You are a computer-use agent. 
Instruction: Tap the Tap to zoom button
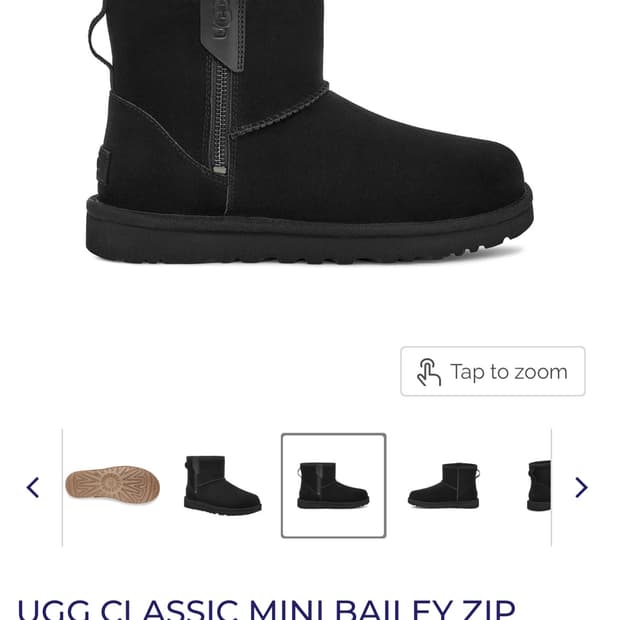pyautogui.click(x=493, y=371)
